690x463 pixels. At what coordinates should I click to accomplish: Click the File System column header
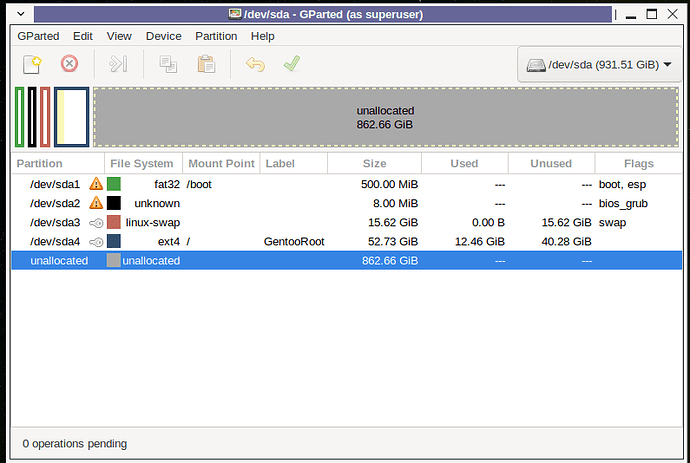tap(143, 163)
